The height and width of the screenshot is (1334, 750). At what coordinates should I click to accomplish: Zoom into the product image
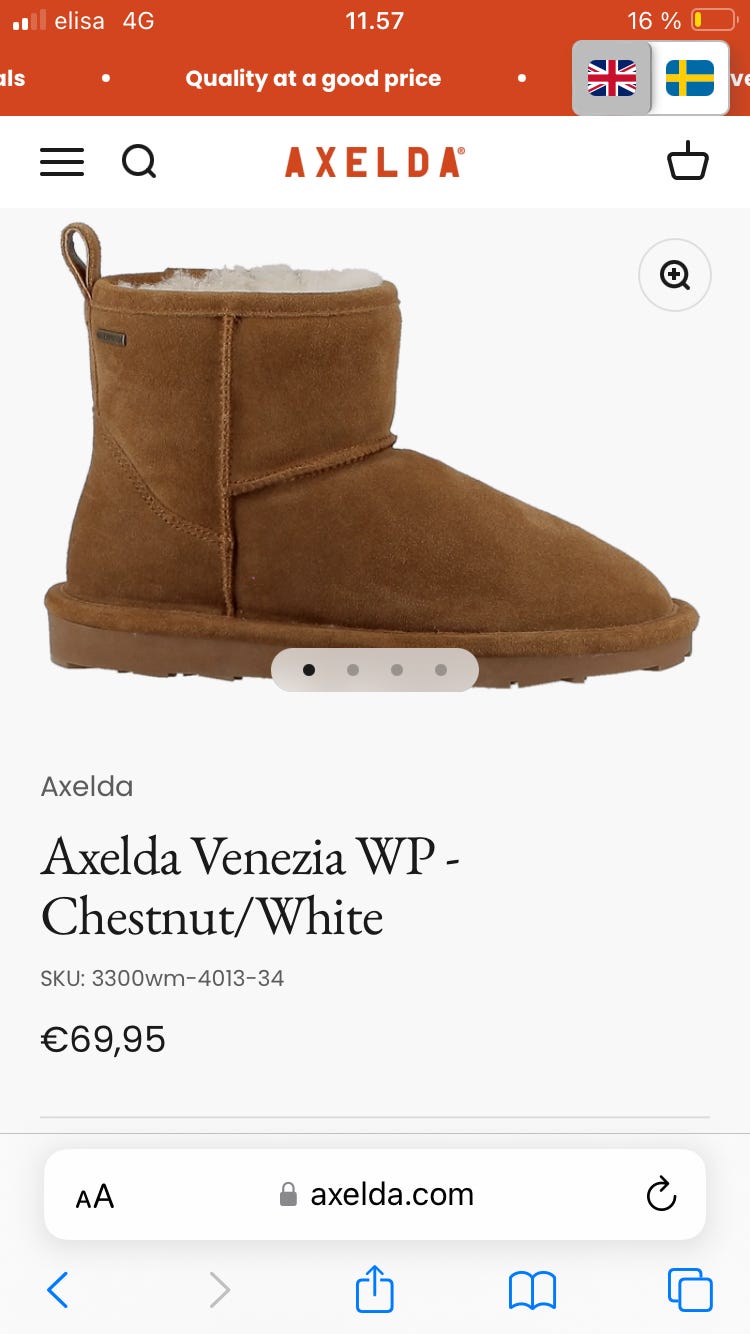tap(675, 275)
